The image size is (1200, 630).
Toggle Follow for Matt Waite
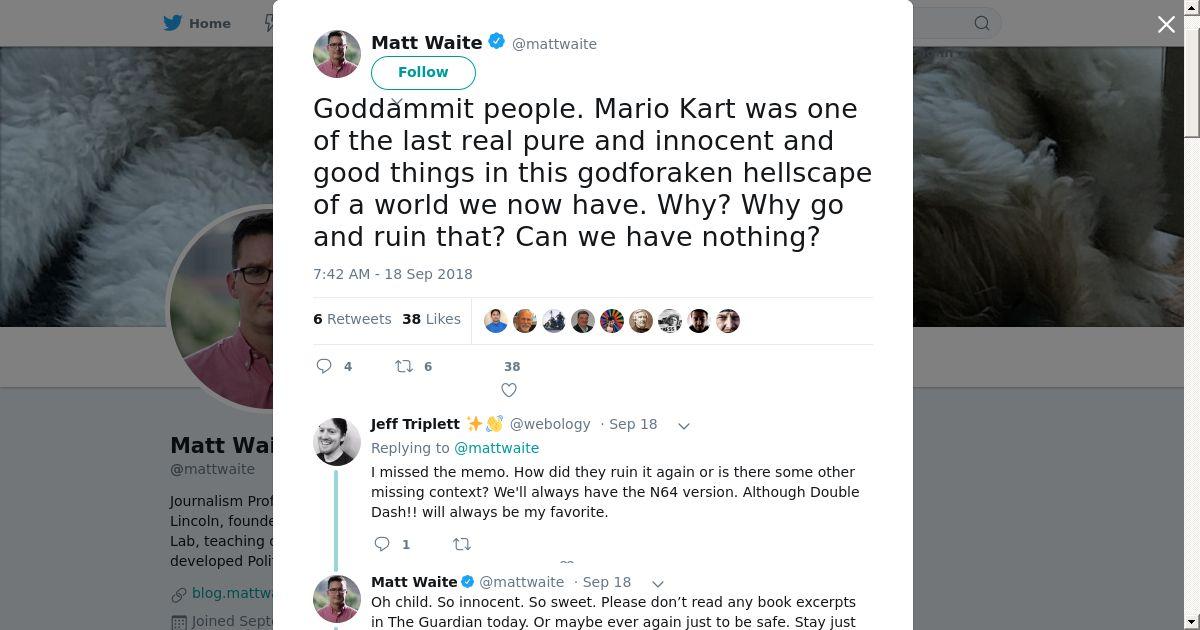(x=423, y=72)
